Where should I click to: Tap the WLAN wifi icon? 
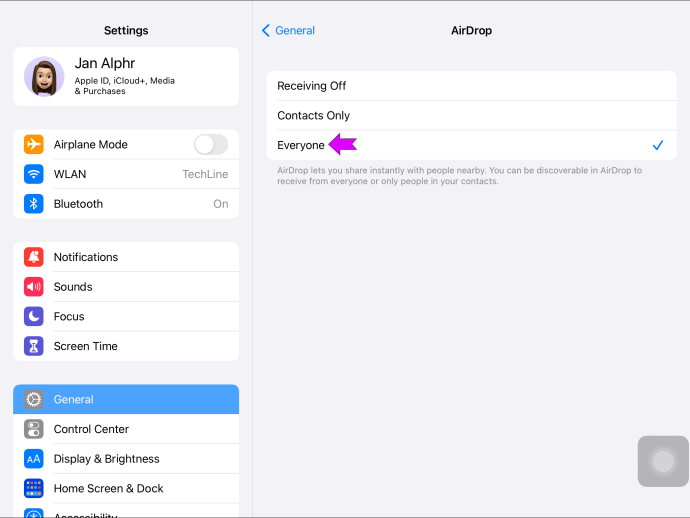pos(34,174)
